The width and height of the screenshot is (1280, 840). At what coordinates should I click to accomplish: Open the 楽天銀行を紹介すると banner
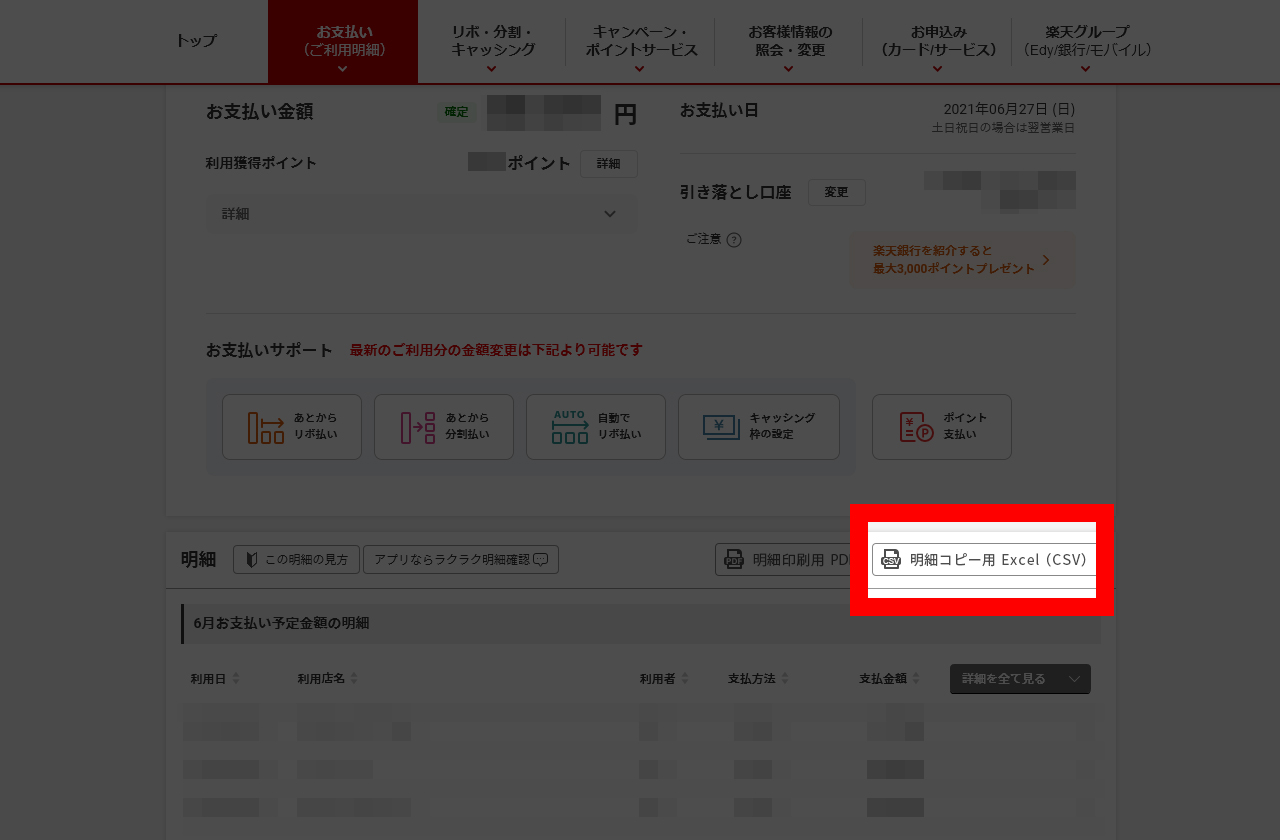point(963,260)
